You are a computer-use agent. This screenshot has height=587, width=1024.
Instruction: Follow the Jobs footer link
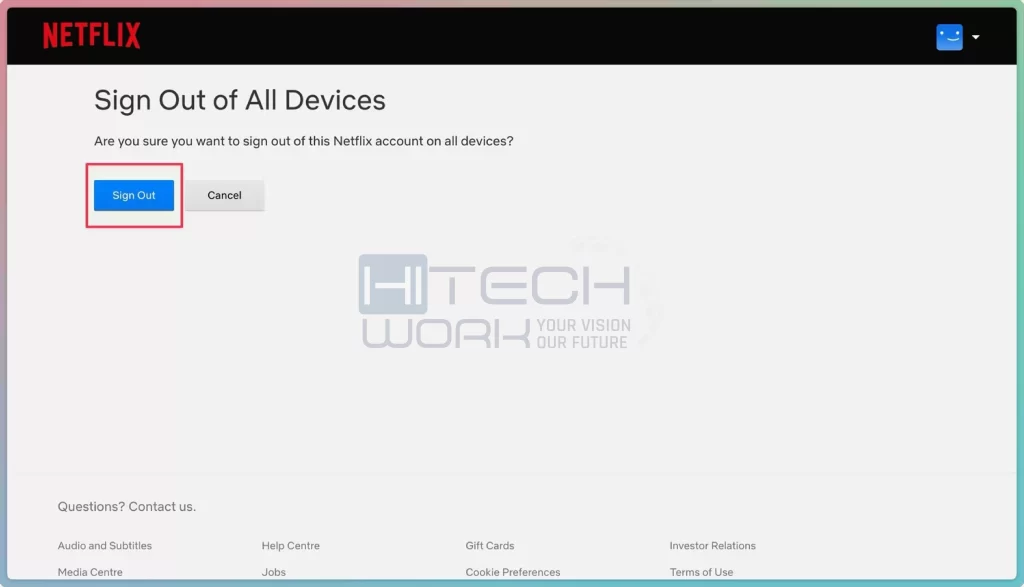tap(274, 572)
